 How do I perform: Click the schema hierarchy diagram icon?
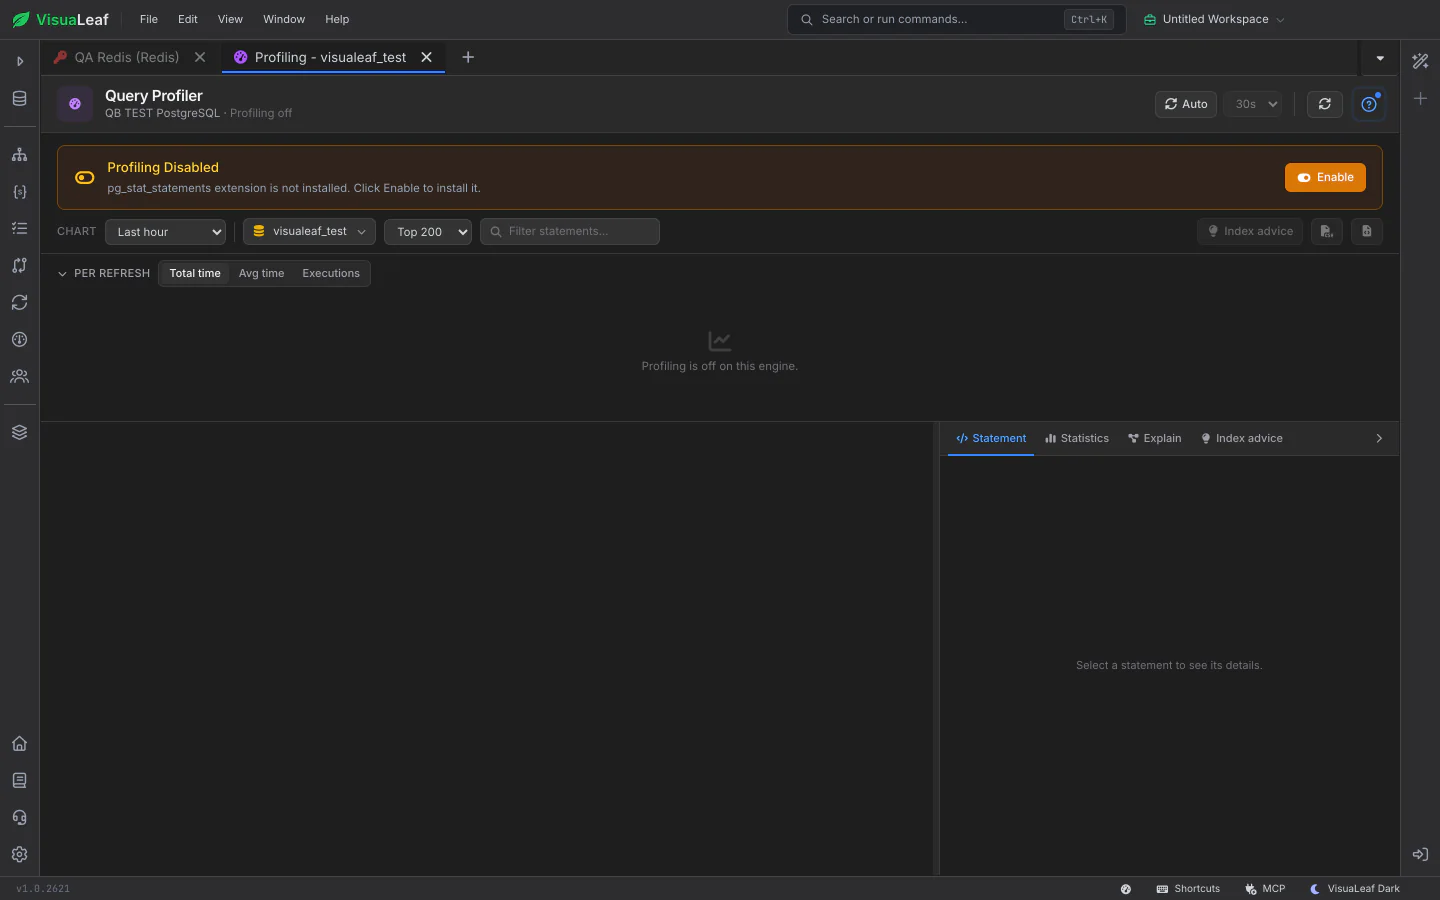(19, 155)
